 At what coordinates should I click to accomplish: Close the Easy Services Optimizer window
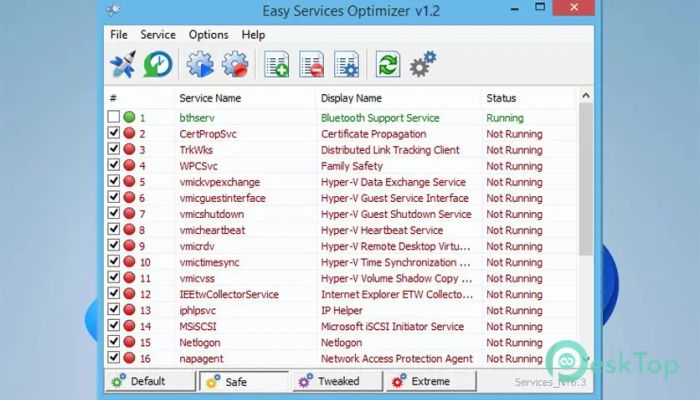pyautogui.click(x=574, y=7)
